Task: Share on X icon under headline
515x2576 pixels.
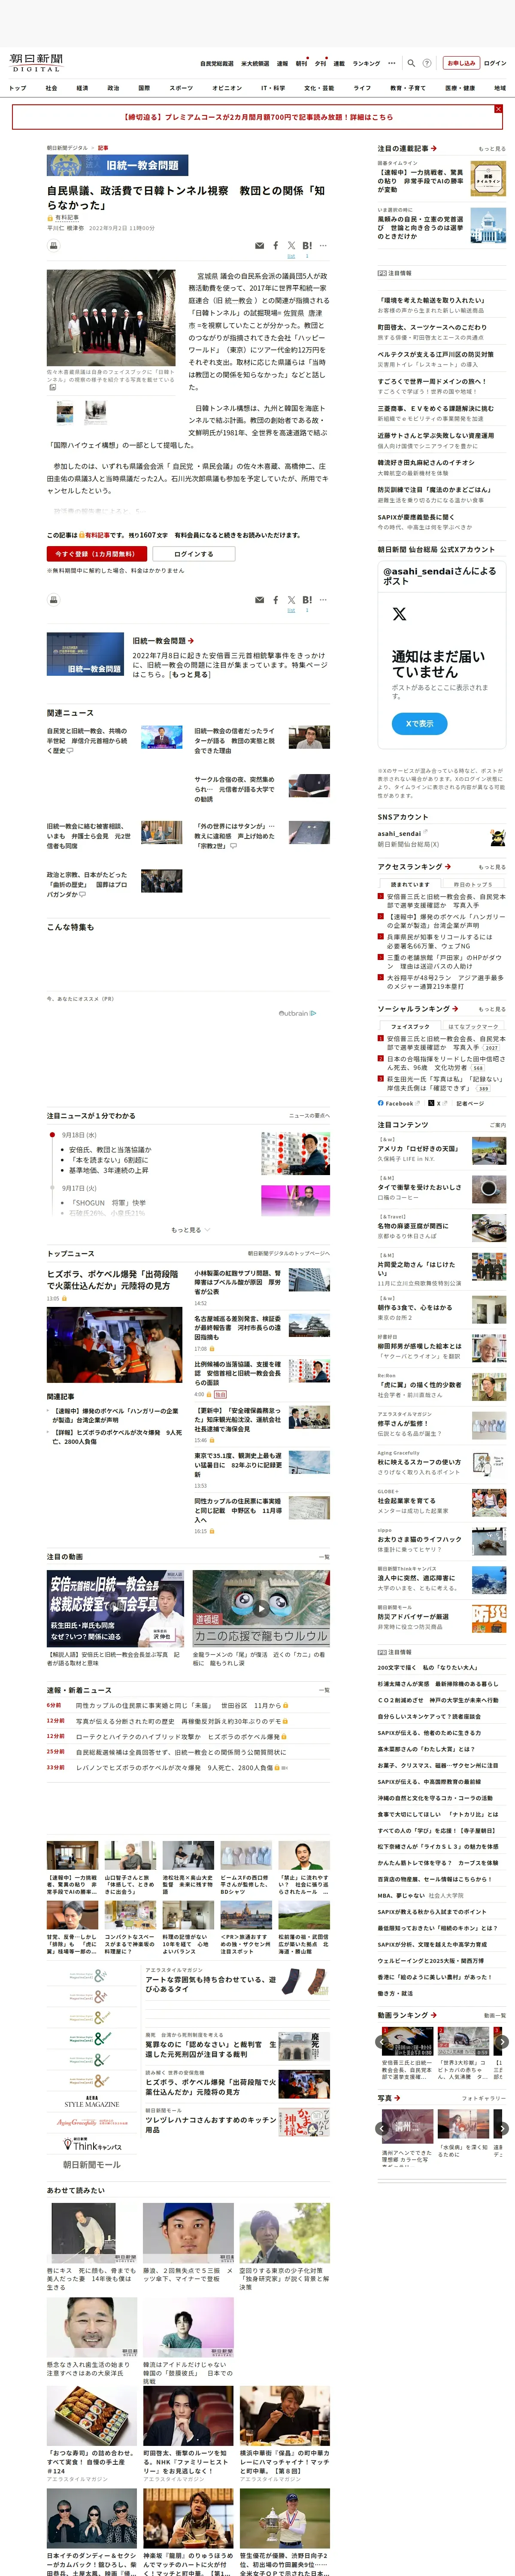Action: pyautogui.click(x=291, y=245)
